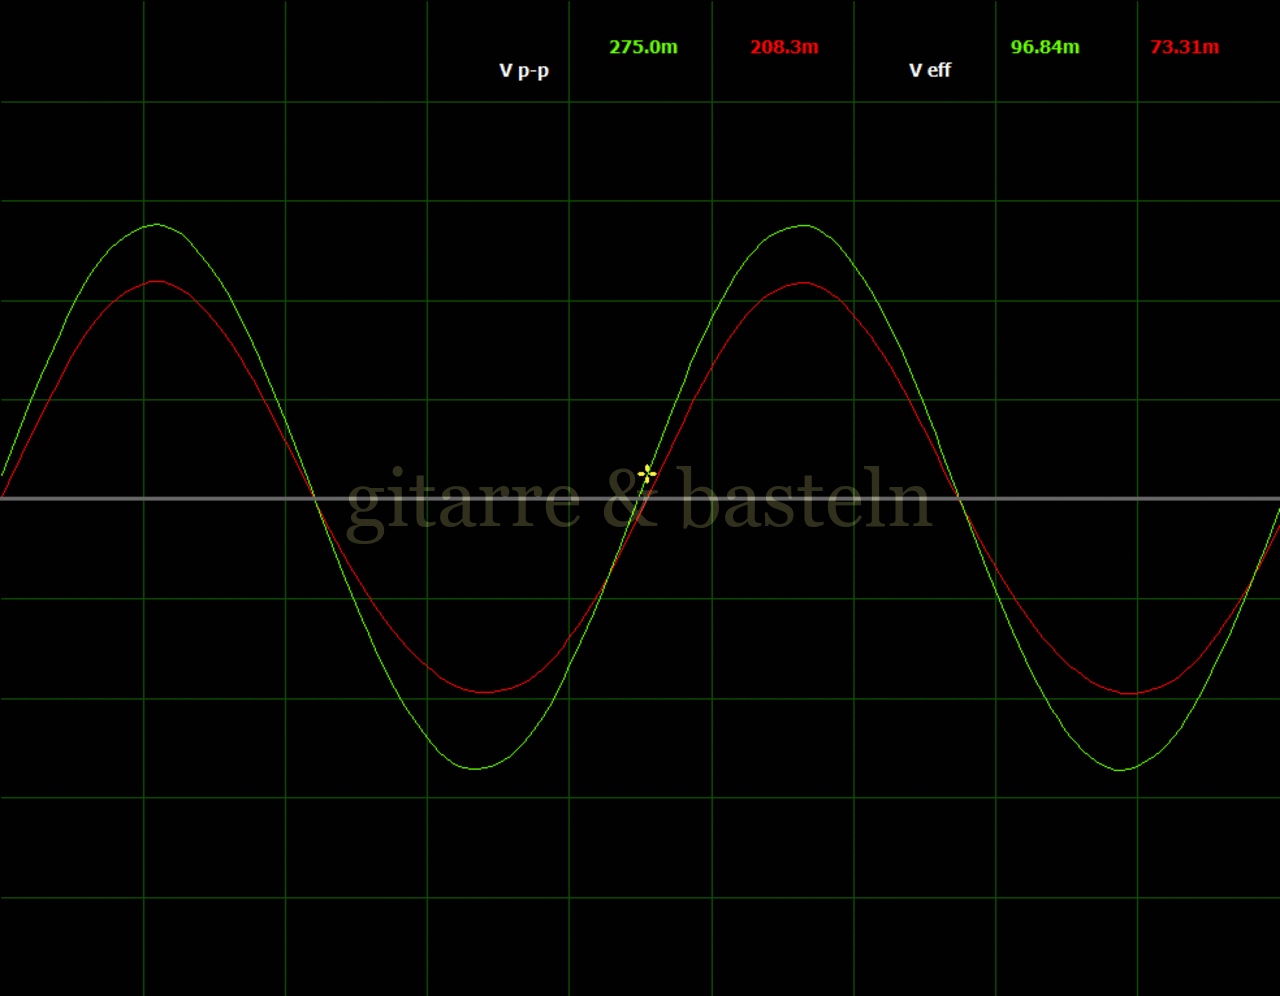Click the white V eff label
Screen dimensions: 1280x996
tap(929, 70)
